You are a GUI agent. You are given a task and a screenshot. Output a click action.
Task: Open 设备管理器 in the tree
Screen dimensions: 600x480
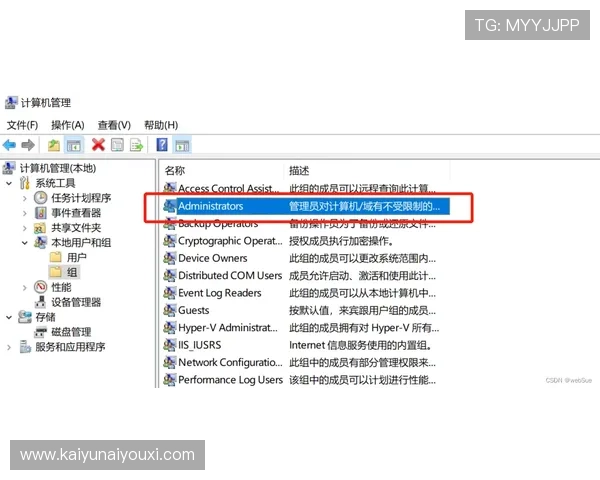(76, 302)
